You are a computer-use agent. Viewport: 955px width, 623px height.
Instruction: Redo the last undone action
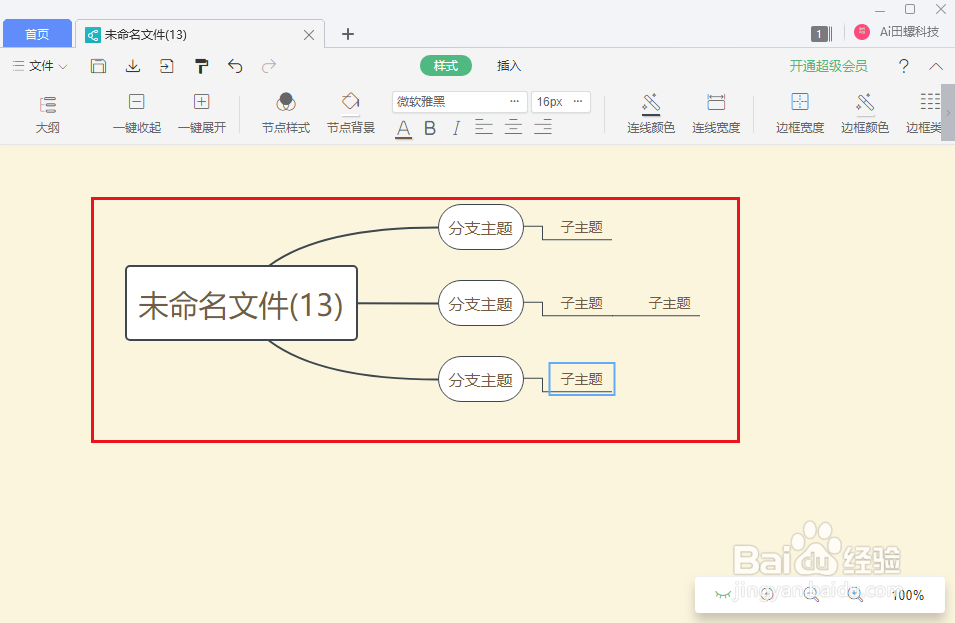click(x=269, y=66)
